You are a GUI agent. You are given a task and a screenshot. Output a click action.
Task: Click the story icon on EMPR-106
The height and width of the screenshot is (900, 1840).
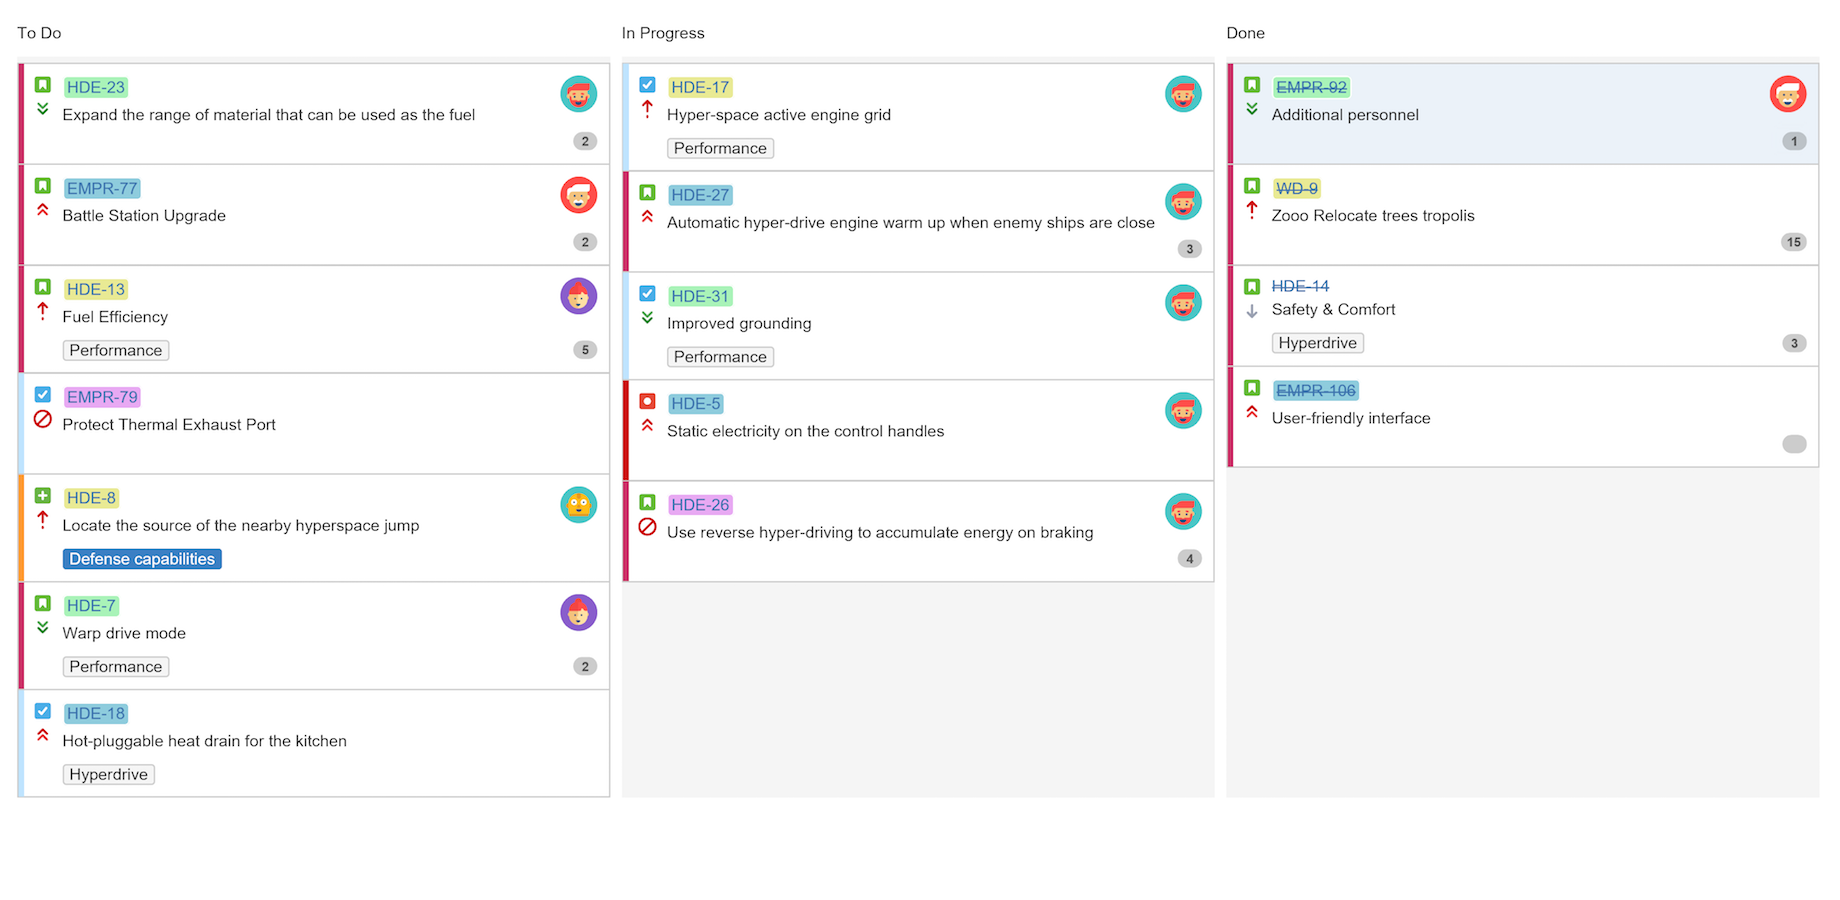1252,388
